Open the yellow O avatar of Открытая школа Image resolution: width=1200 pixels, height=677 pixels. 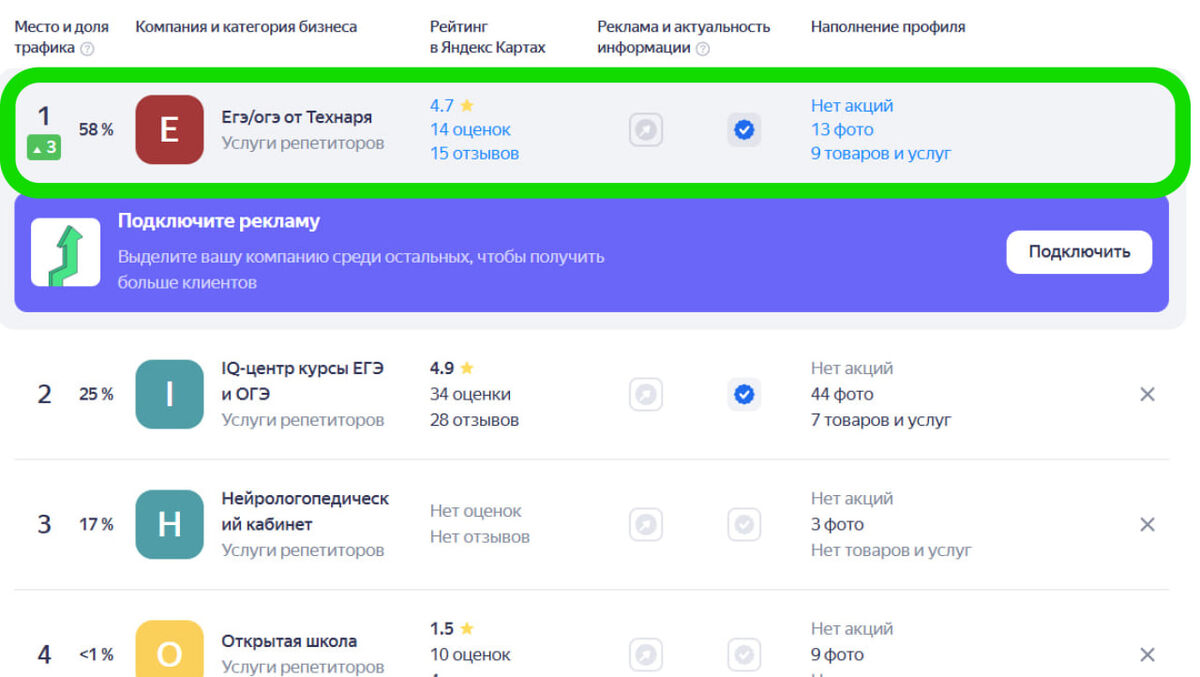tap(169, 649)
